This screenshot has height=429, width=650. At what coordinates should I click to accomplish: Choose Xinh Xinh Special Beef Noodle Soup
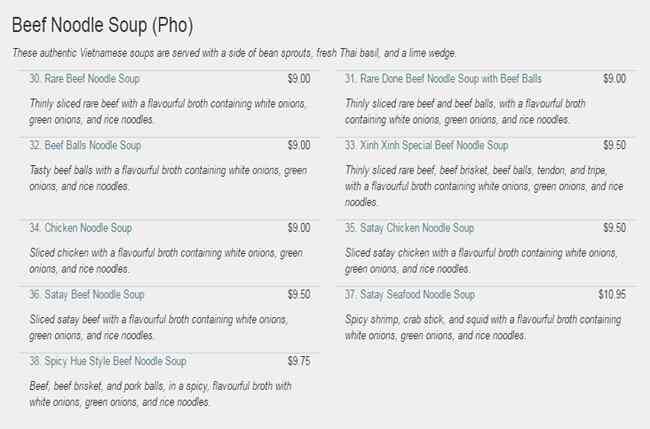[x=427, y=145]
